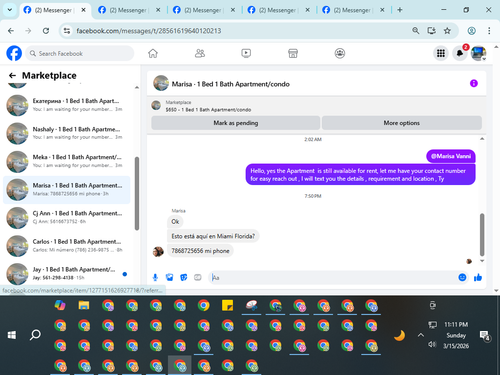500x375 pixels.
Task: Click Mark as pending button
Action: 236,123
